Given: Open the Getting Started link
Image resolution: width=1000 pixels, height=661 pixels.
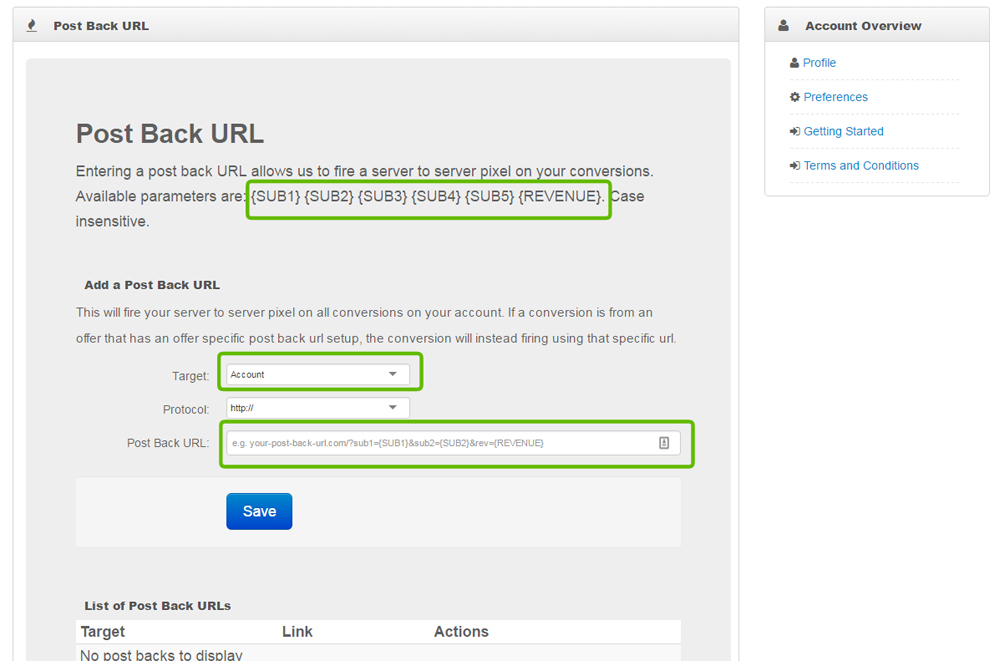Looking at the screenshot, I should [x=844, y=132].
